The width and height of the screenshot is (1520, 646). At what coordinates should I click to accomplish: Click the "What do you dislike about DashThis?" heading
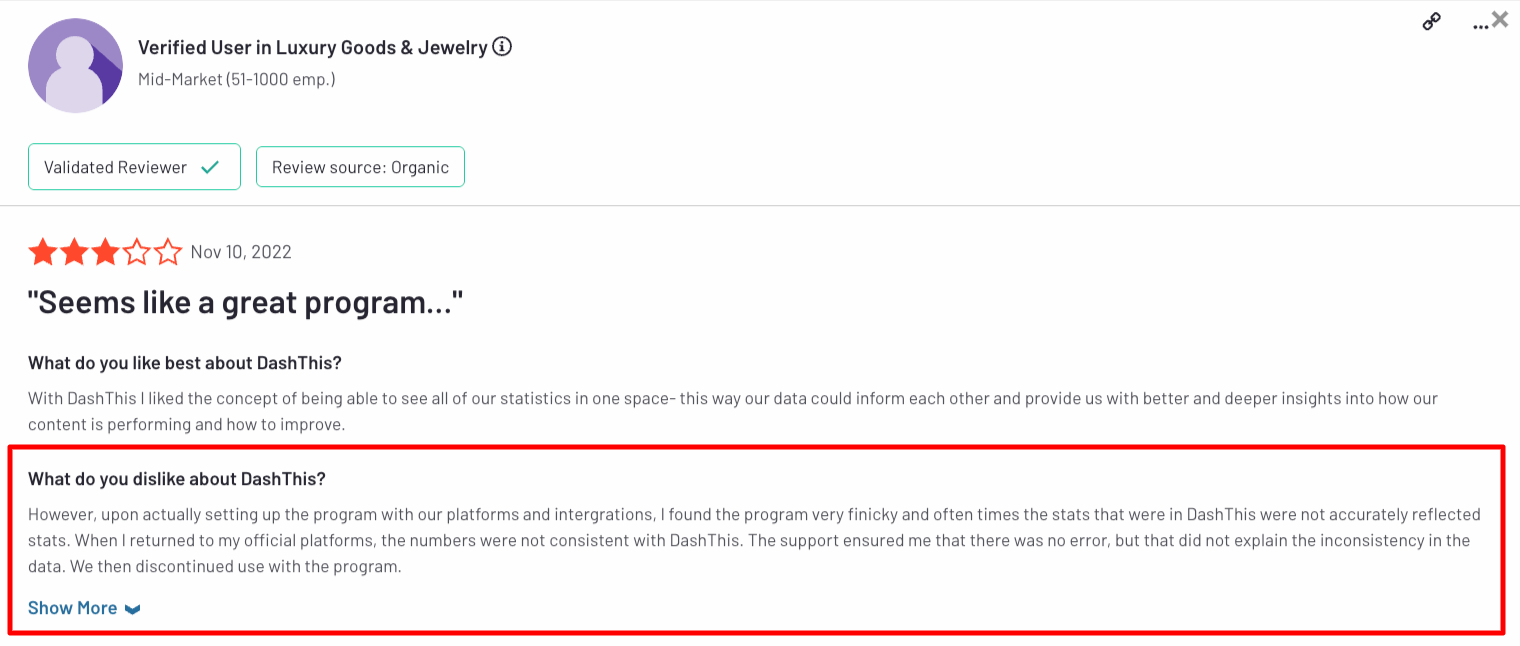177,479
